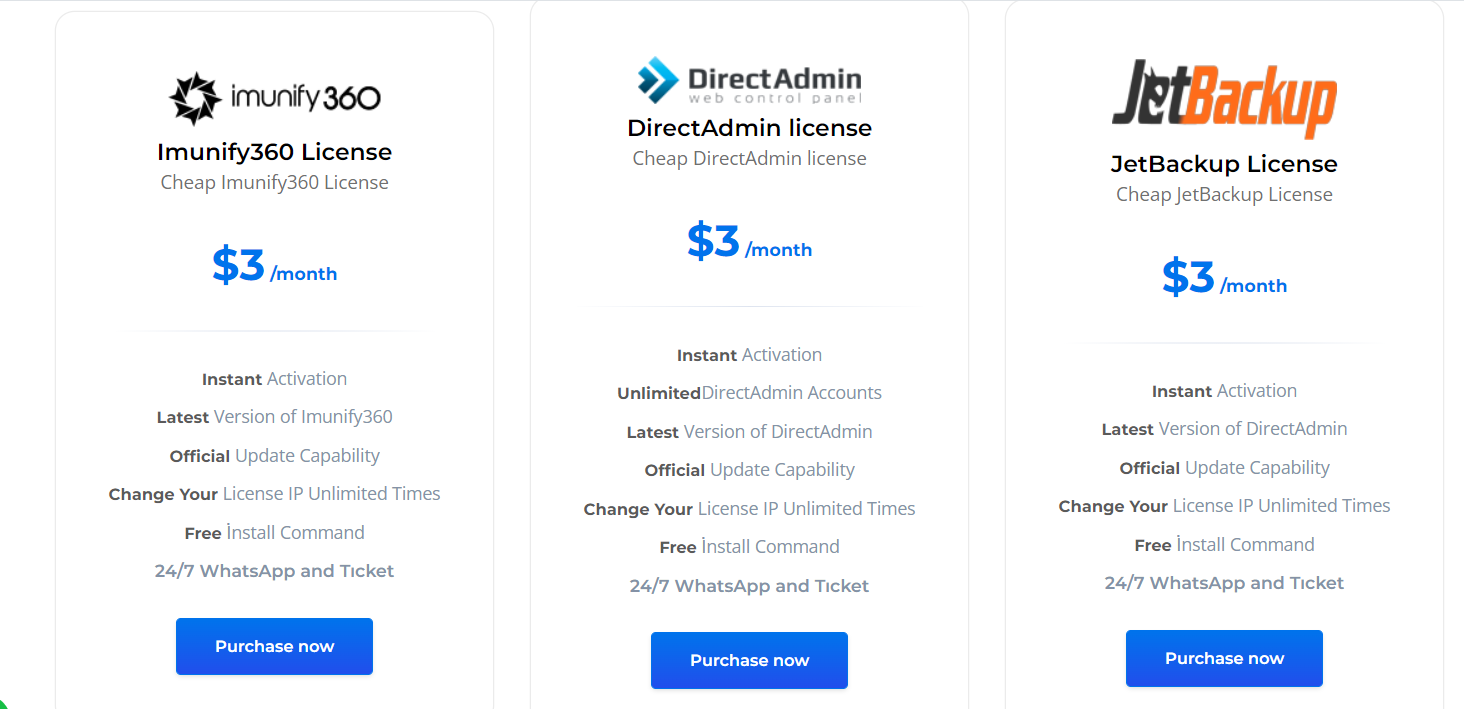This screenshot has height=709, width=1464.
Task: Click the $3 /month price on JetBackup card
Action: coord(1224,278)
